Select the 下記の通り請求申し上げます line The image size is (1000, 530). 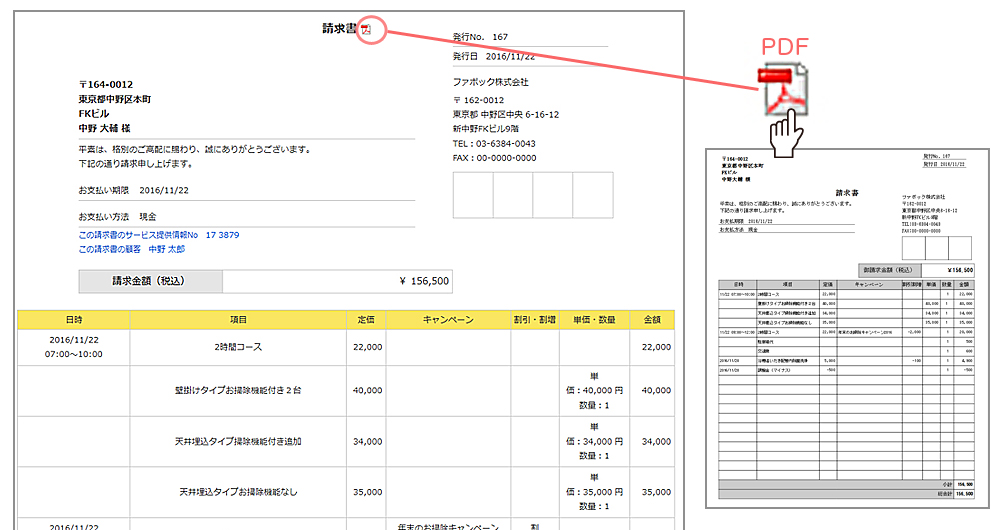(136, 164)
